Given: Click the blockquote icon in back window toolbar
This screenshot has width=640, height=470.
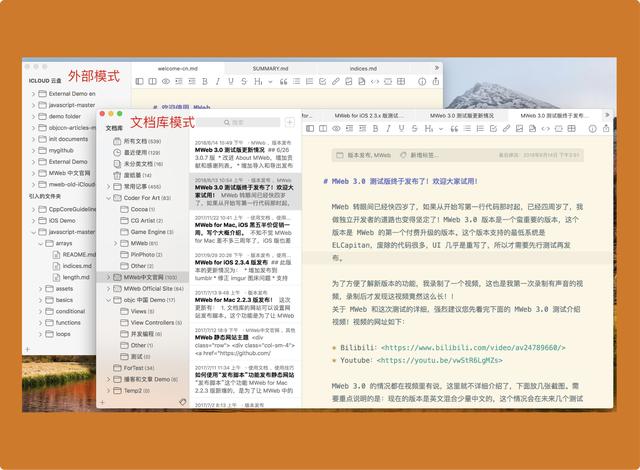Looking at the screenshot, I should click(283, 82).
